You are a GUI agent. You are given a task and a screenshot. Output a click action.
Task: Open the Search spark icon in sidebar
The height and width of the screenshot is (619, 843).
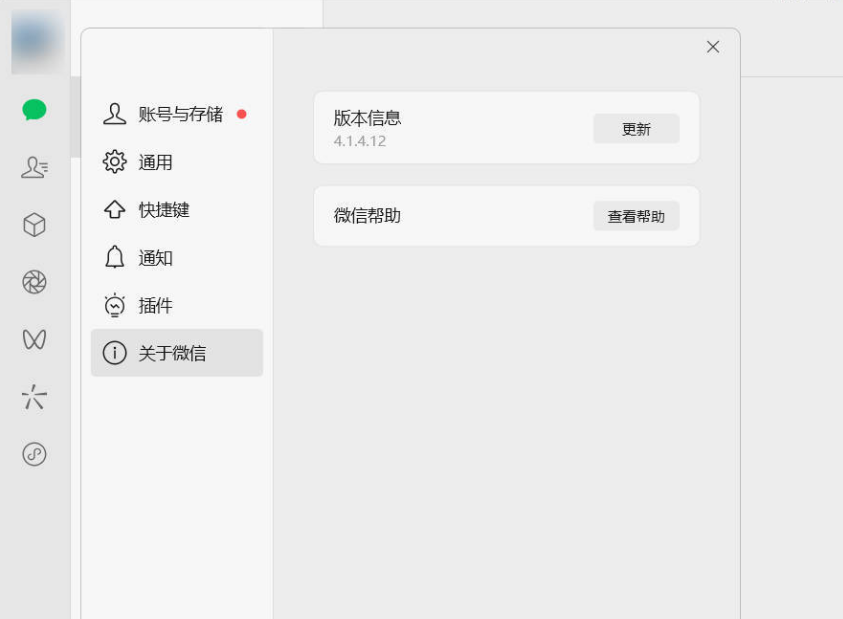pyautogui.click(x=34, y=397)
